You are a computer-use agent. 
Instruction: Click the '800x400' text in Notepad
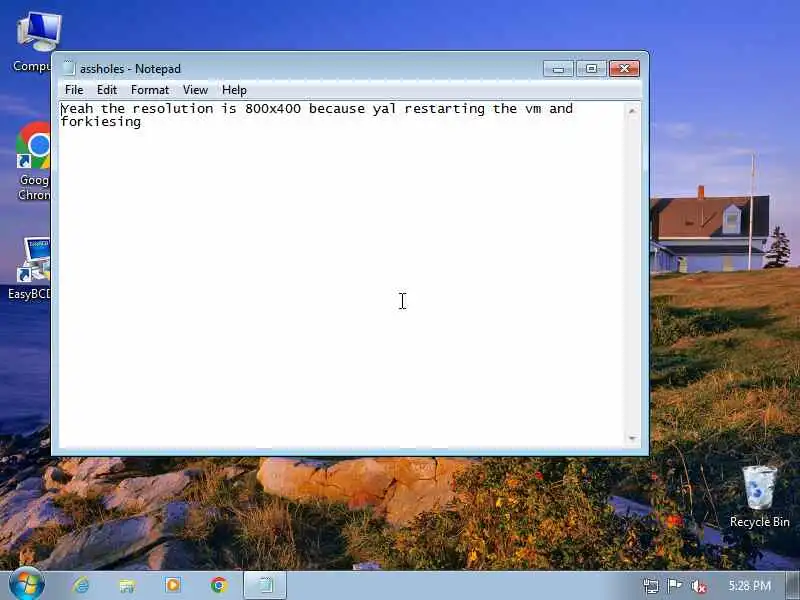tap(273, 109)
